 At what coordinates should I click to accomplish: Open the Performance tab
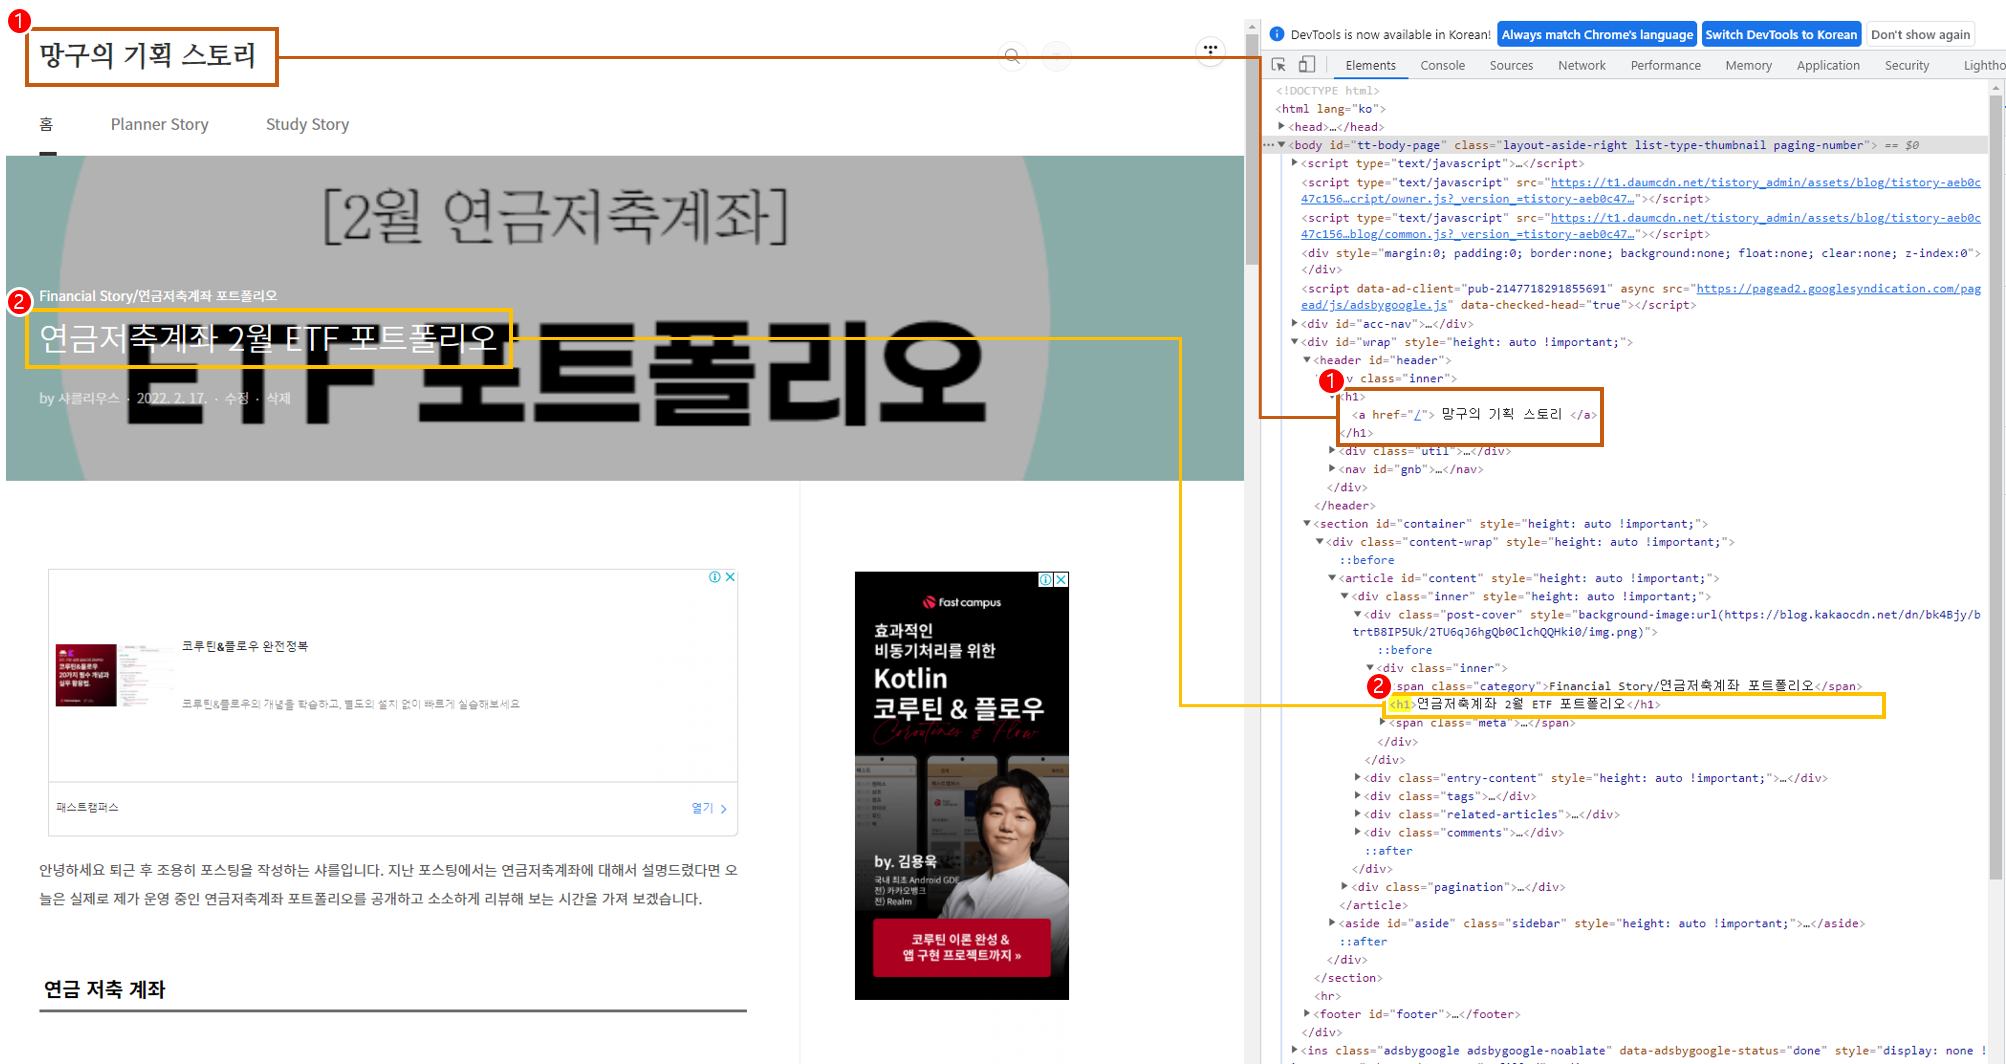tap(1665, 65)
